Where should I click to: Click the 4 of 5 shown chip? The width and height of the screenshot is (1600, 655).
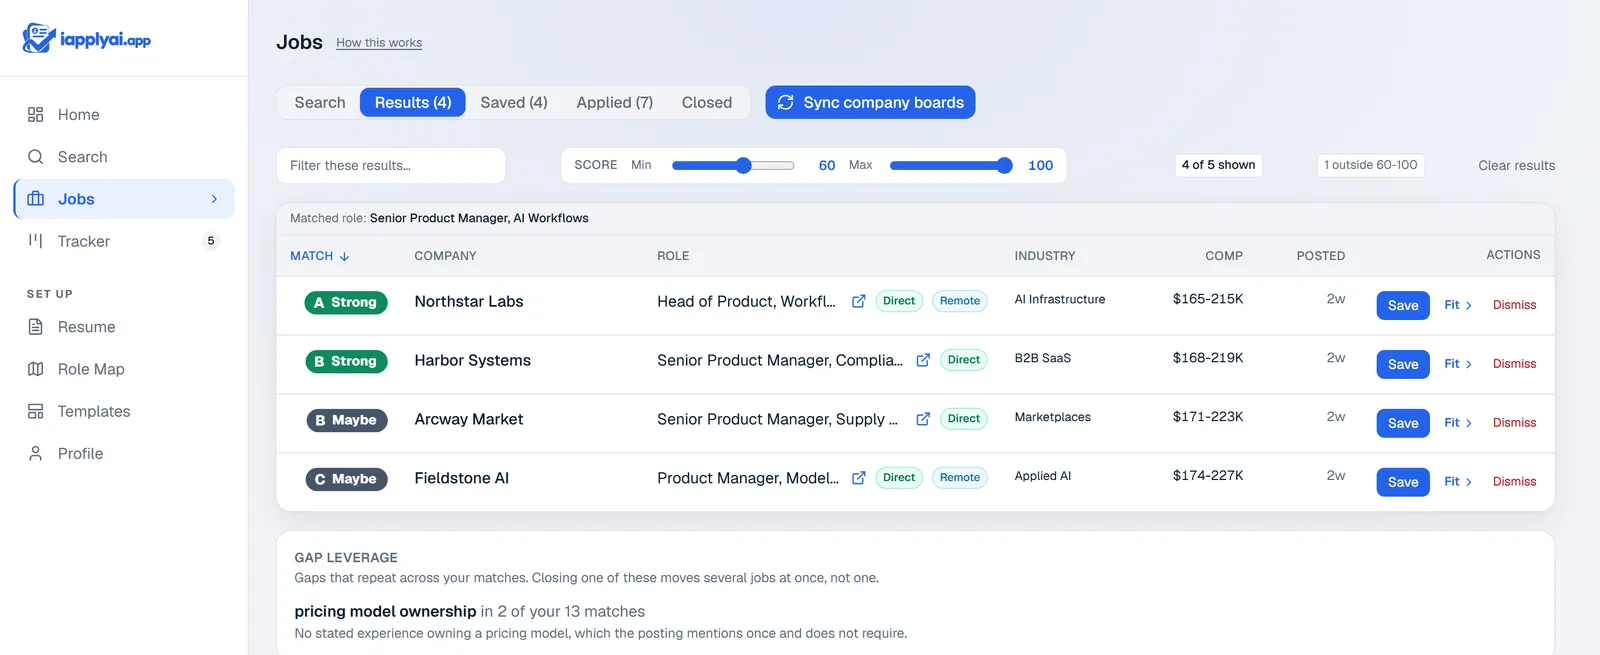click(1218, 165)
